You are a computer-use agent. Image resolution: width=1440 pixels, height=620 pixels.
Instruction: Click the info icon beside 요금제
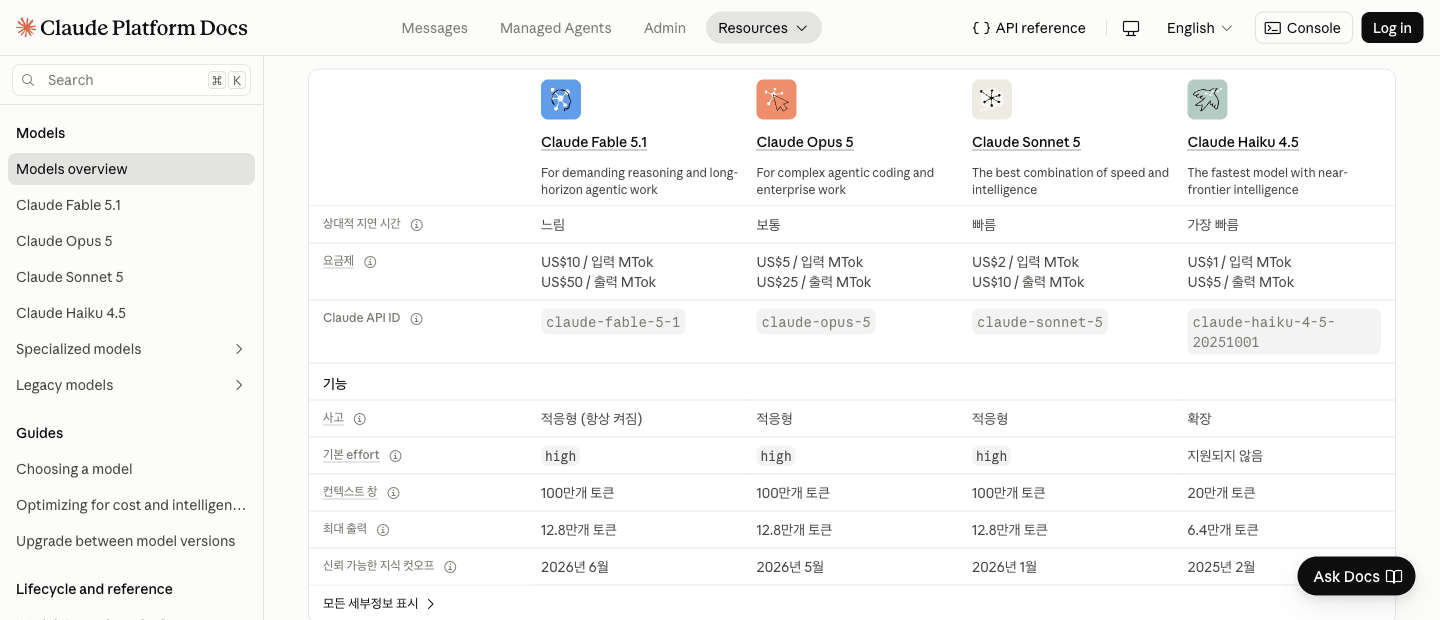point(370,262)
